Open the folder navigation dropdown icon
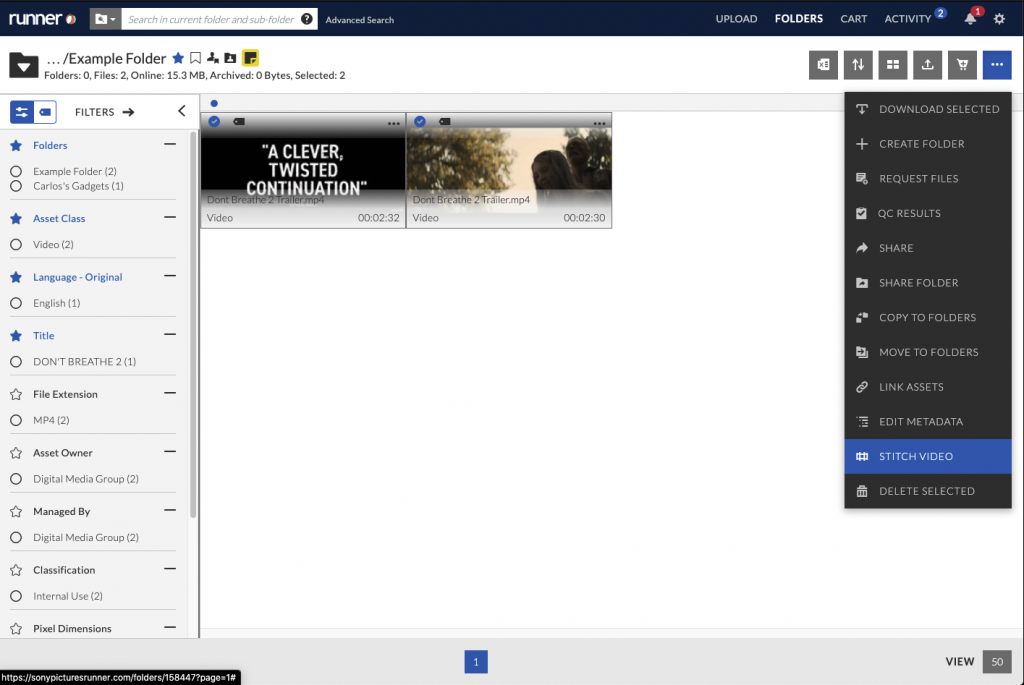This screenshot has width=1024, height=685. pos(24,65)
